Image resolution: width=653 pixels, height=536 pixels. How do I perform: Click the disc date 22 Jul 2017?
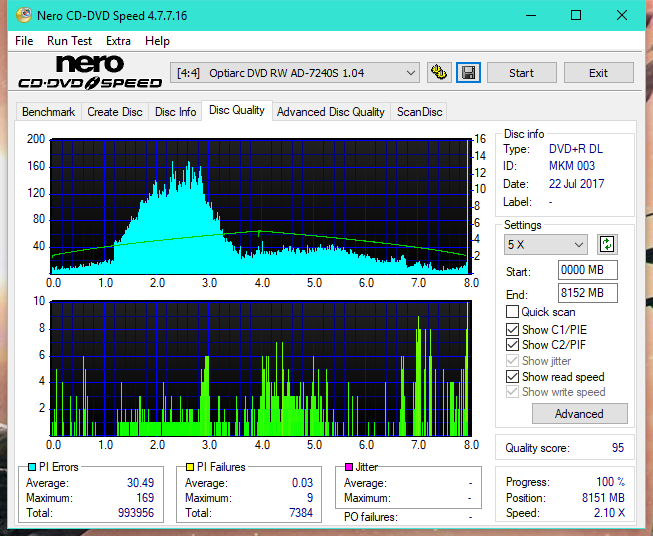click(576, 184)
